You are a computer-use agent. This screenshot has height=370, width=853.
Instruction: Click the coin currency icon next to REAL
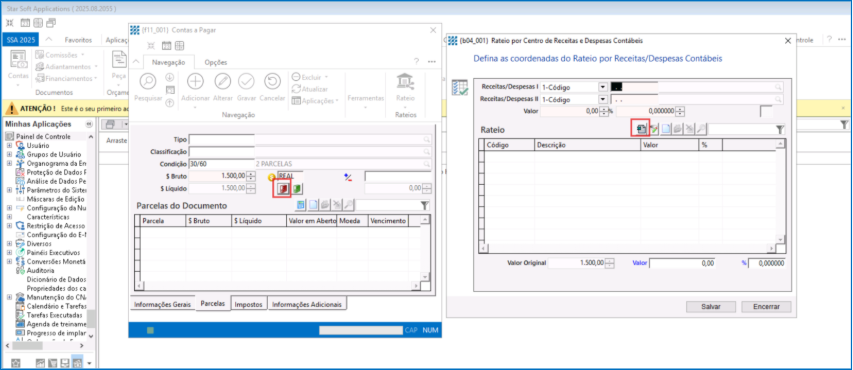point(271,176)
